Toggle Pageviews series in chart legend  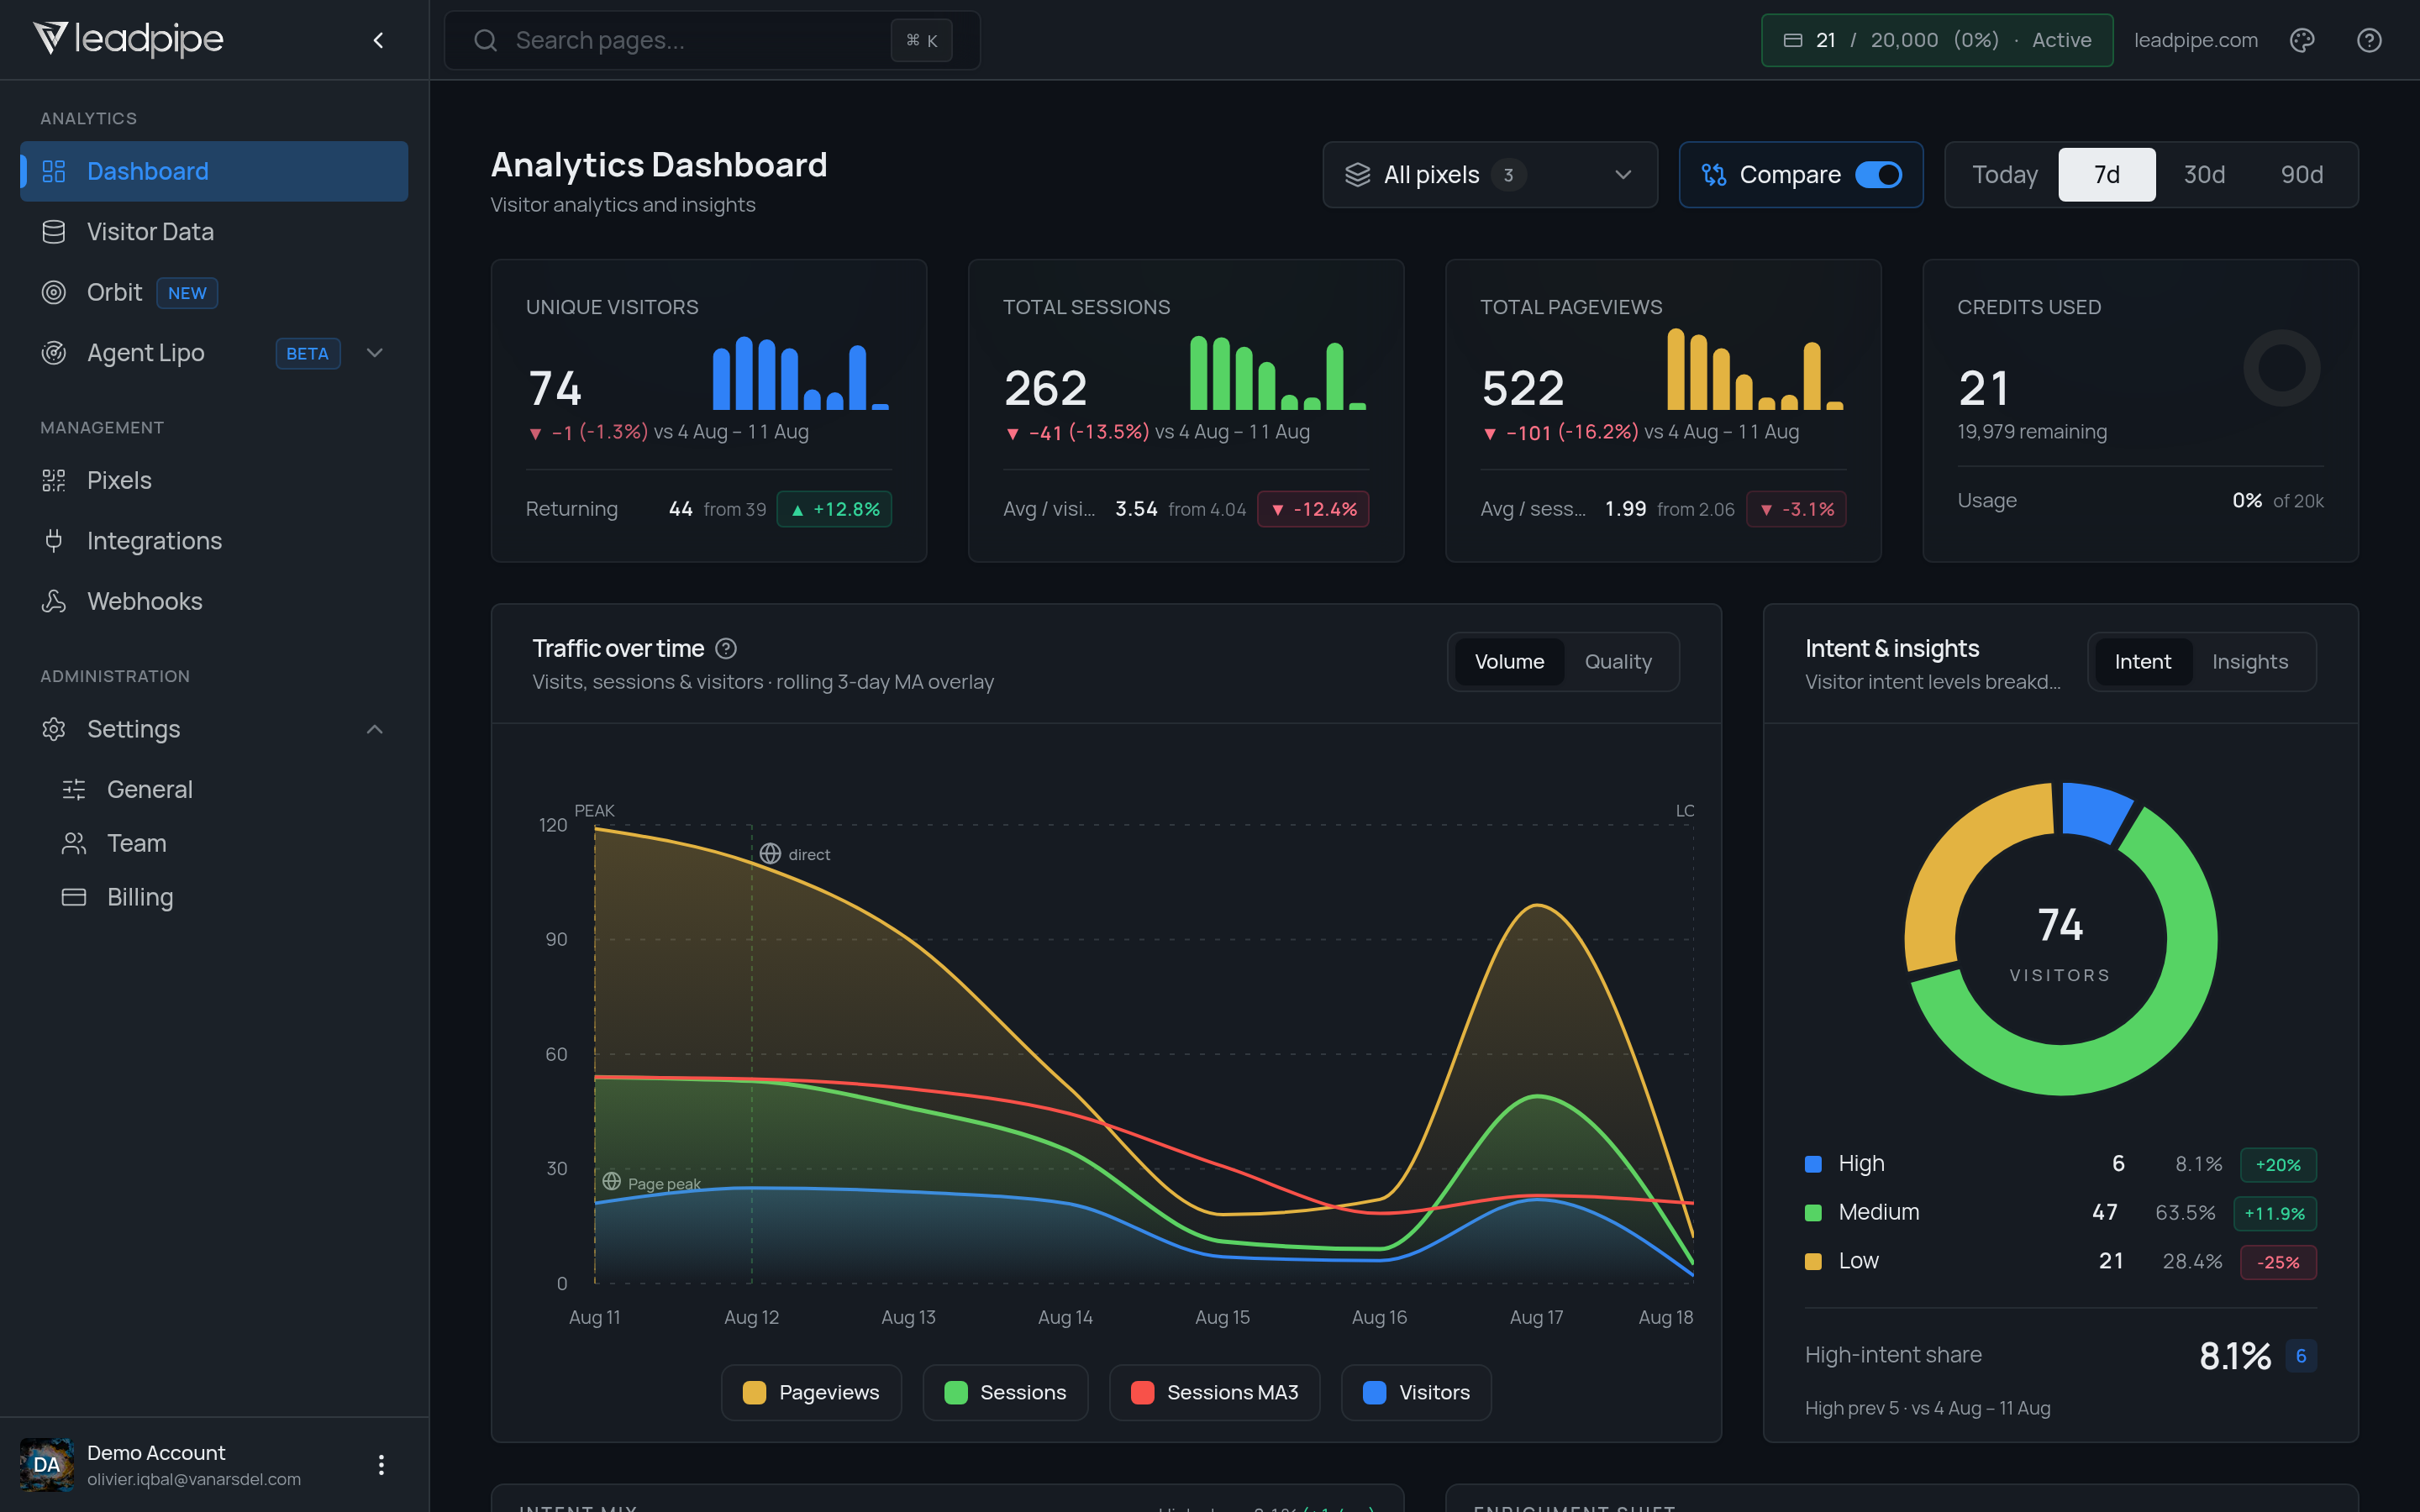click(811, 1392)
